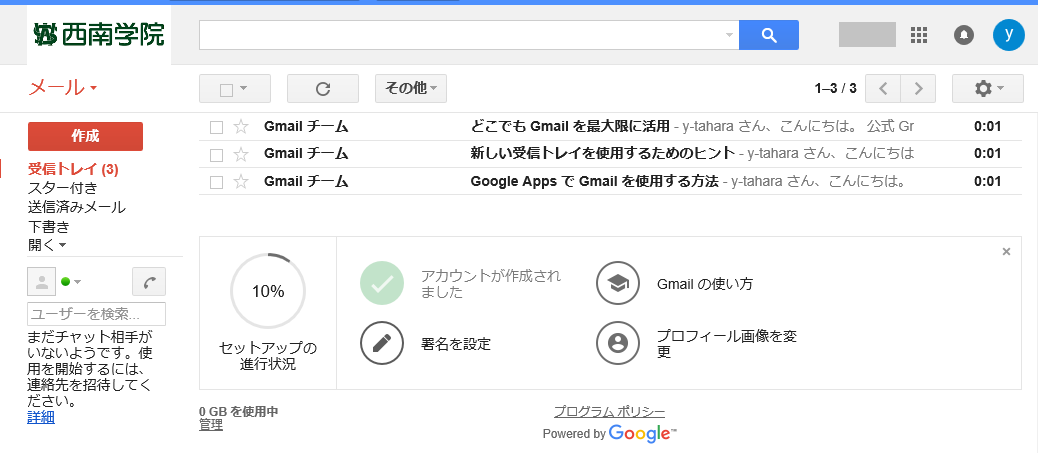Open the Google apps grid icon
Image resolution: width=1038 pixels, height=453 pixels.
(x=919, y=35)
